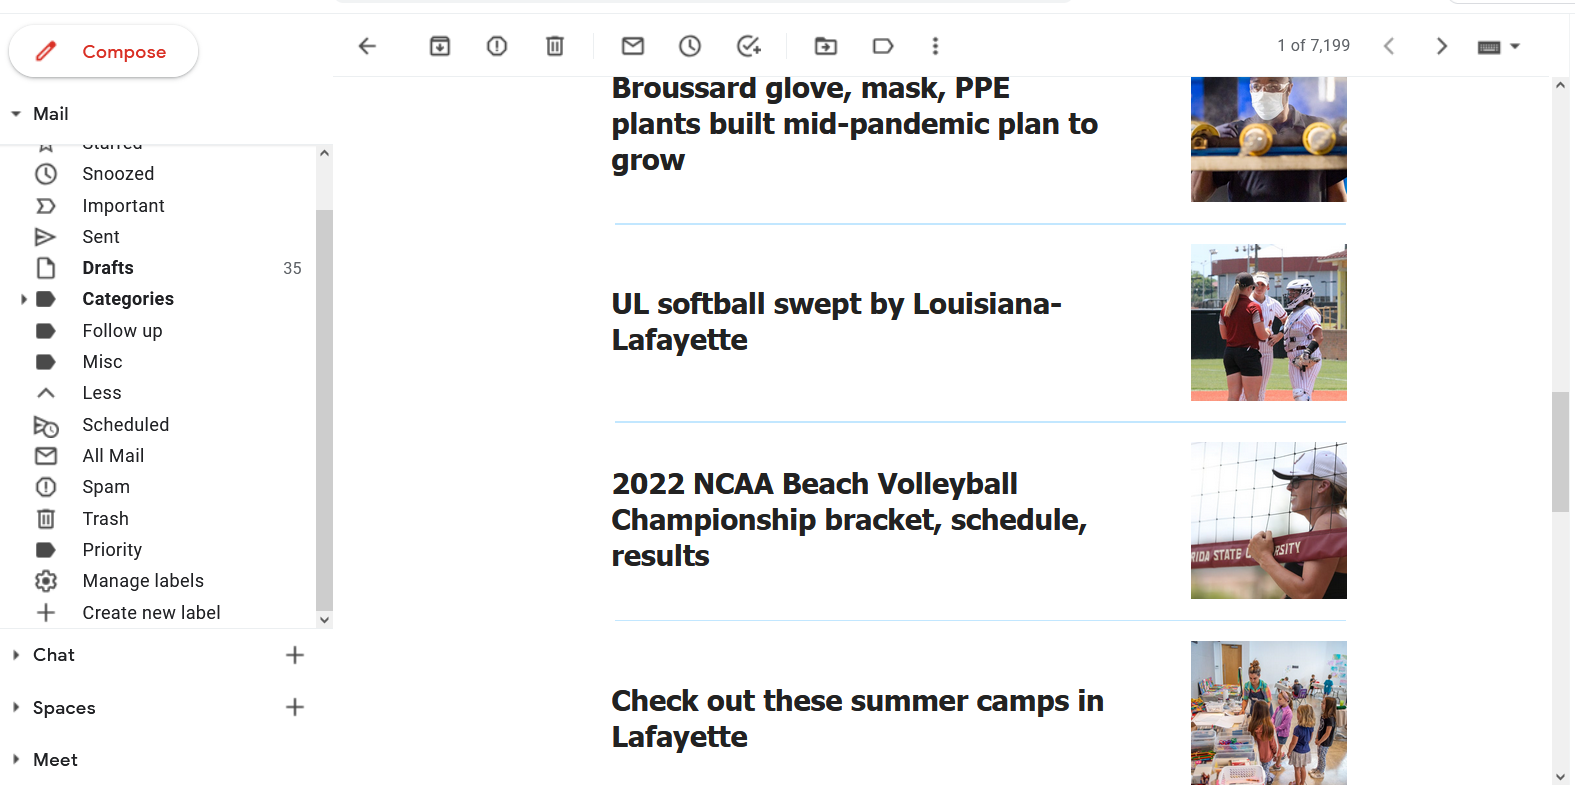Archive this email
1575x785 pixels.
[x=440, y=46]
